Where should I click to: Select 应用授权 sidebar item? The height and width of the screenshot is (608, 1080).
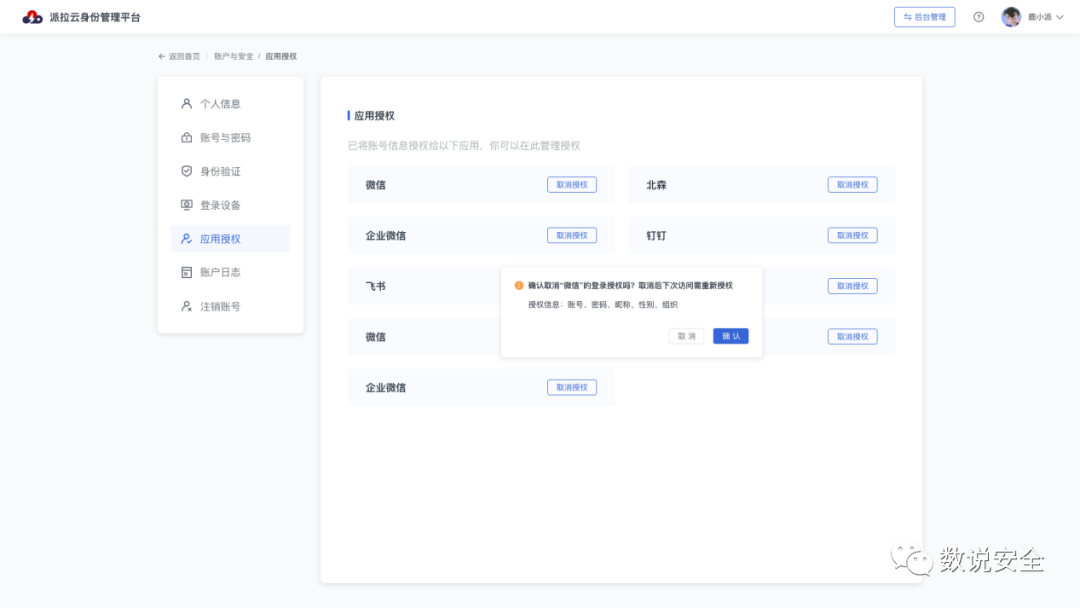click(x=230, y=238)
